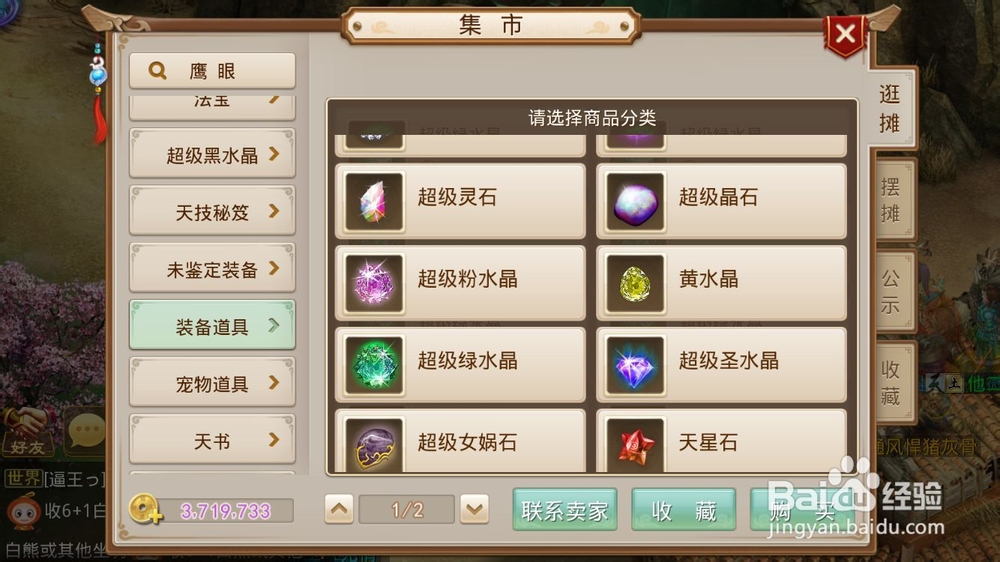1000x562 pixels.
Task: Switch to the 公示 tab
Action: click(892, 291)
